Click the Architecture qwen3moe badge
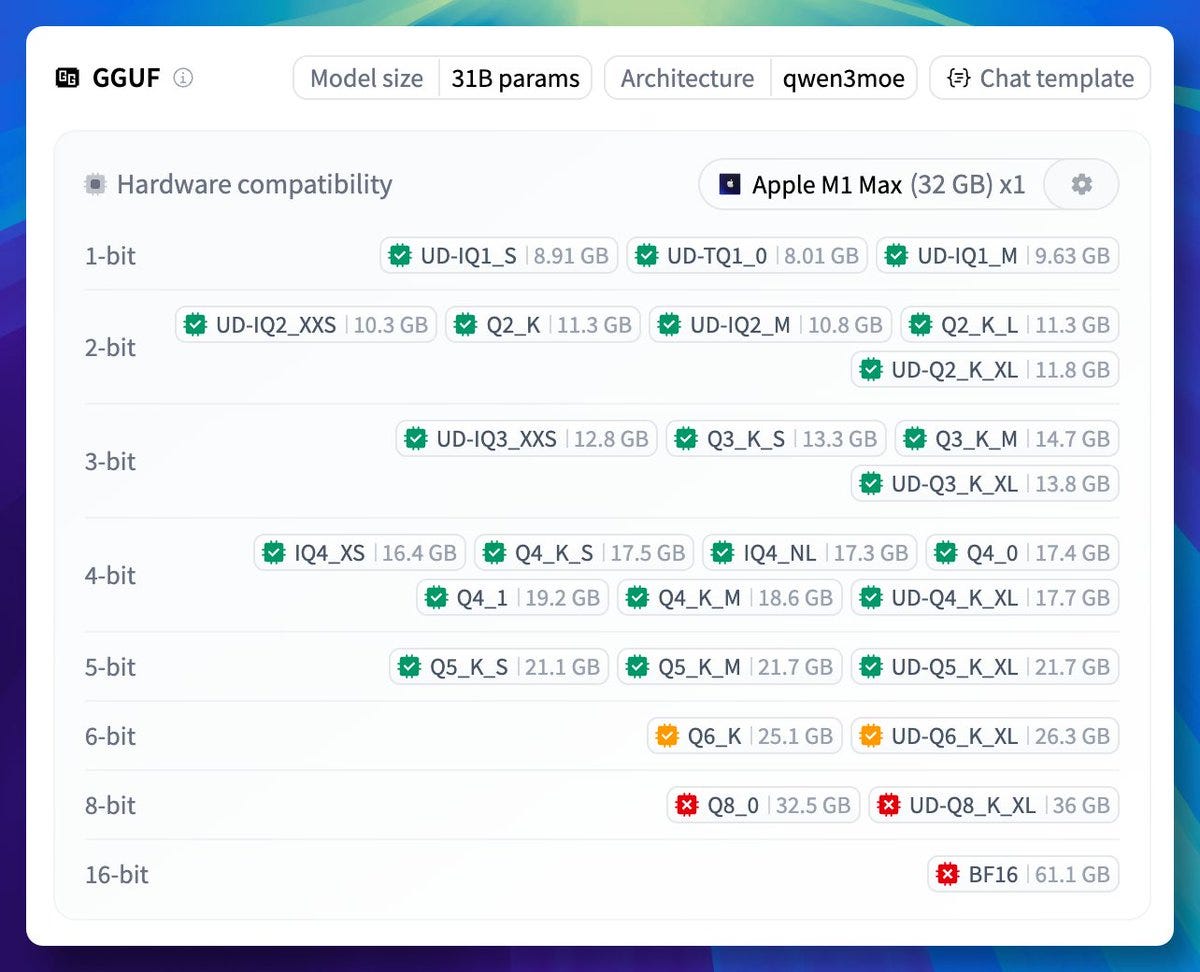 760,78
